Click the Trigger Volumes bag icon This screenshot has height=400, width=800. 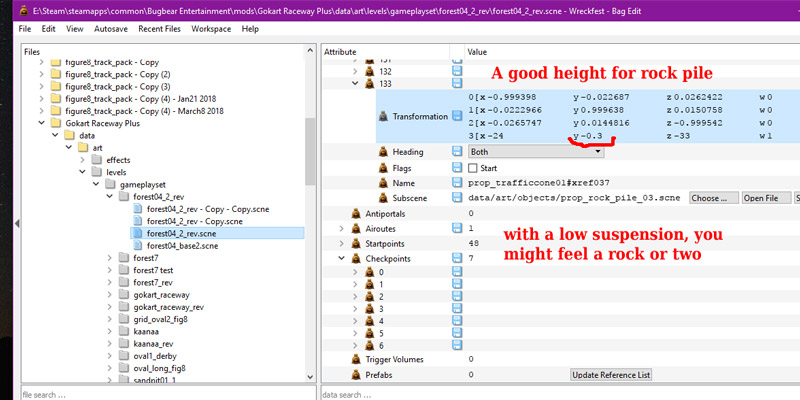click(356, 359)
